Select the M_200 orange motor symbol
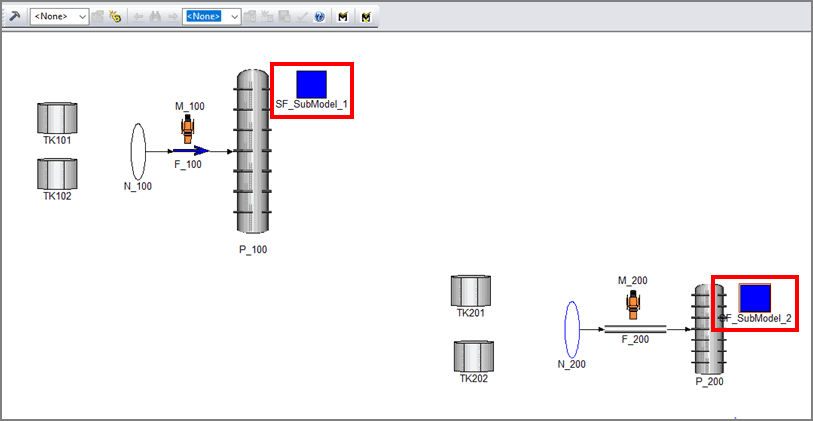This screenshot has height=421, width=813. pos(633,304)
